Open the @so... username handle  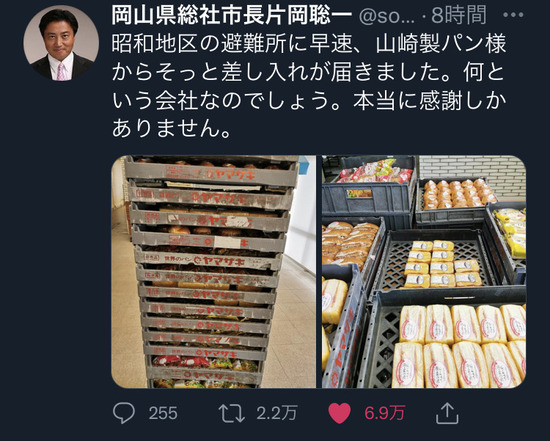tap(387, 16)
